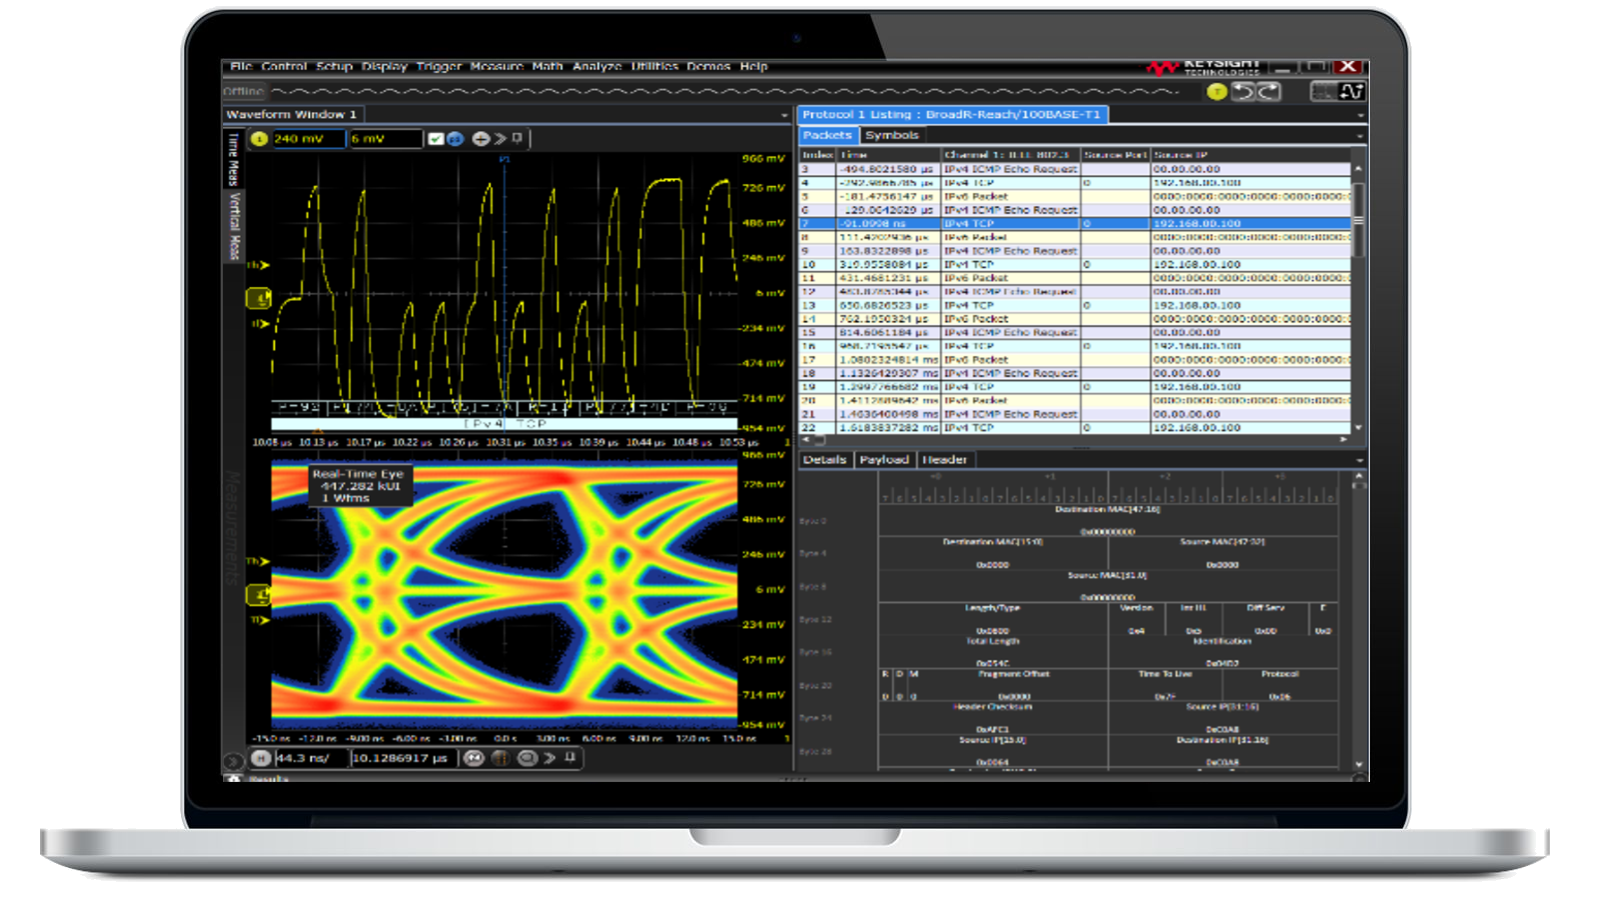Click the Source Port column header
This screenshot has height=900, width=1600.
[x=1115, y=155]
